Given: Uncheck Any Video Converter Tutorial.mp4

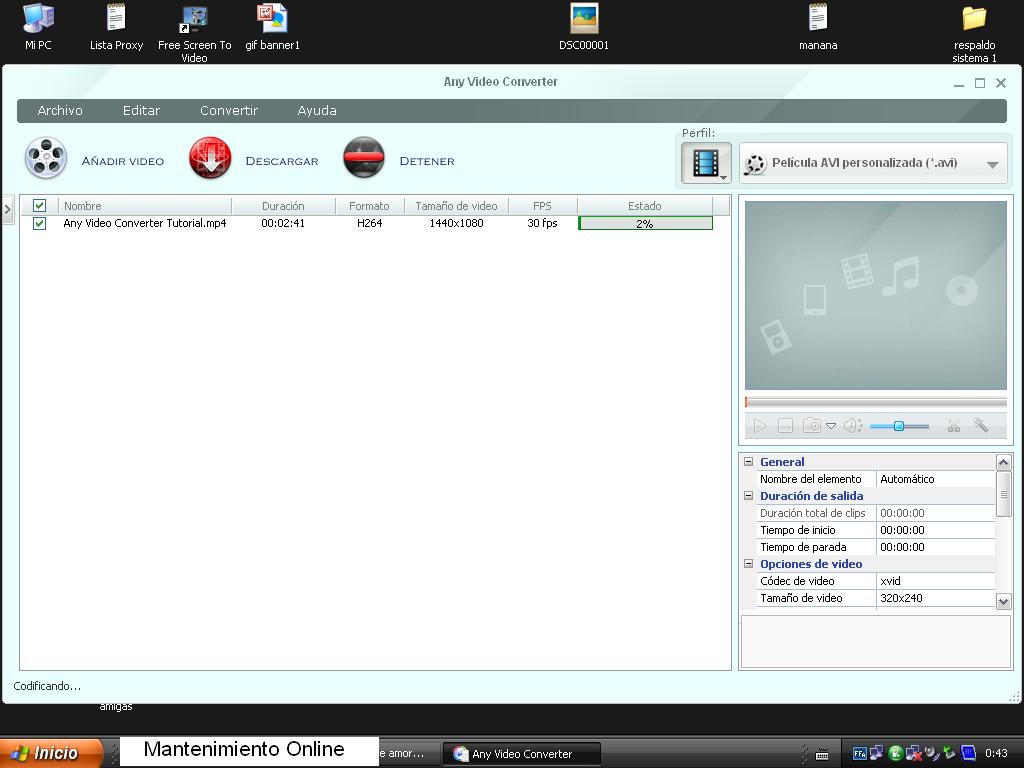Looking at the screenshot, I should coord(40,223).
